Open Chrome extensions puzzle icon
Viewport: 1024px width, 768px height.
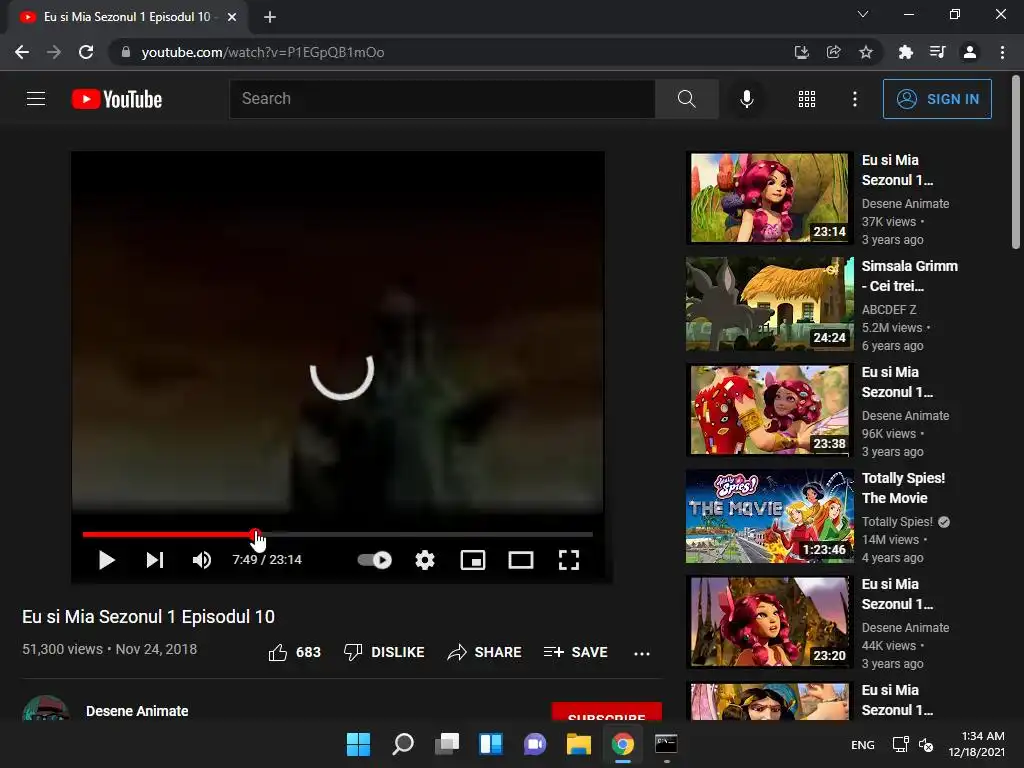point(905,52)
